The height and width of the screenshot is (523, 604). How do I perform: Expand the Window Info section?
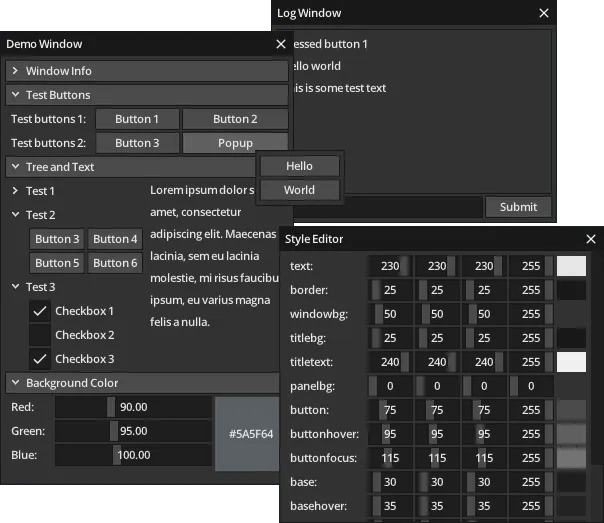click(147, 71)
